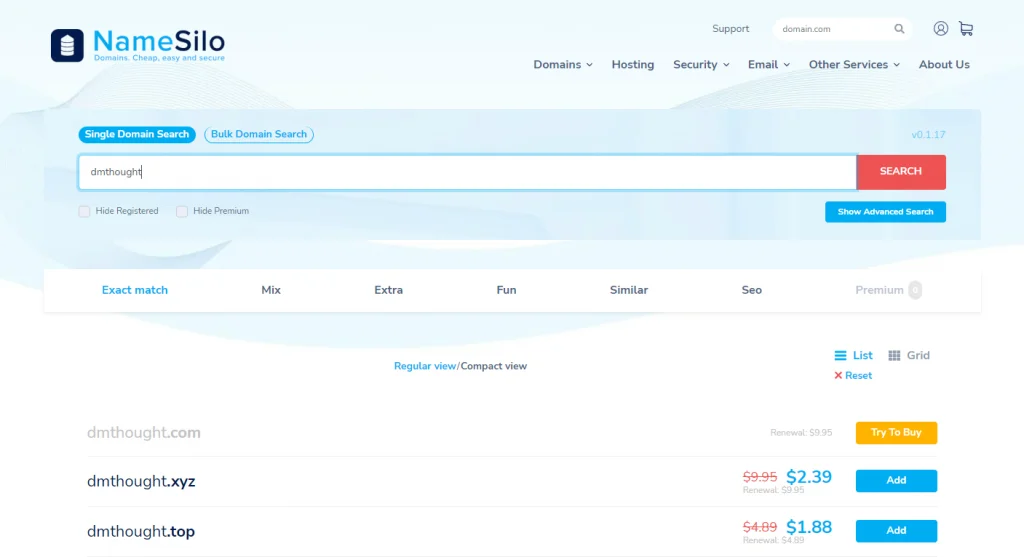Tick the Hide Registered checkbox
The height and width of the screenshot is (557, 1024).
84,212
